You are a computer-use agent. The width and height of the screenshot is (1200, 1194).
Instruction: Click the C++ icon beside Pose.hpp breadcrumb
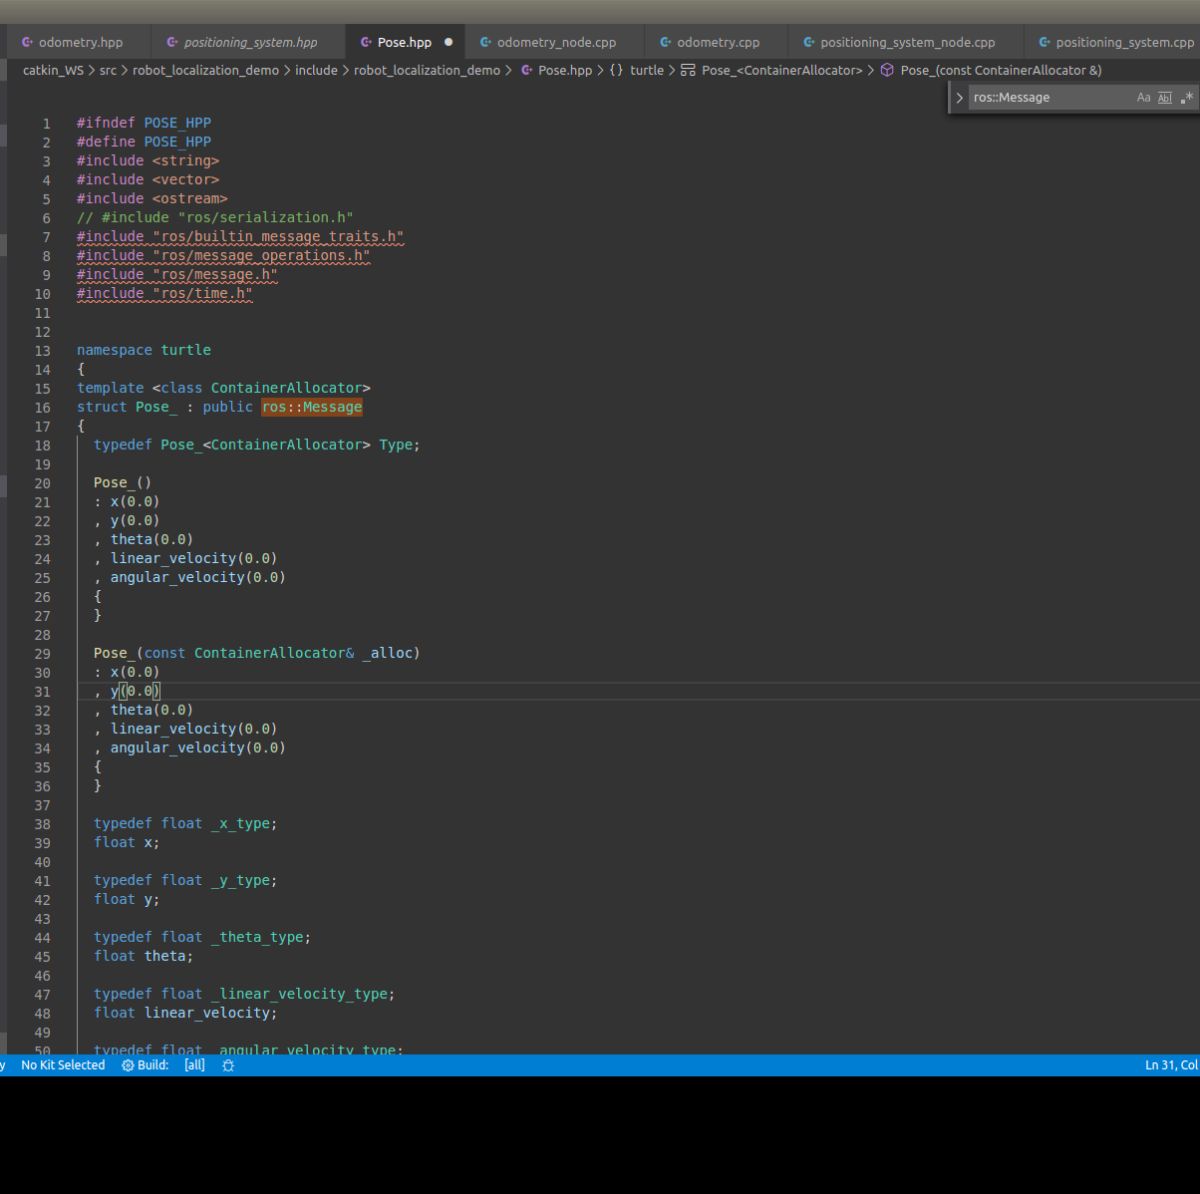pos(526,70)
